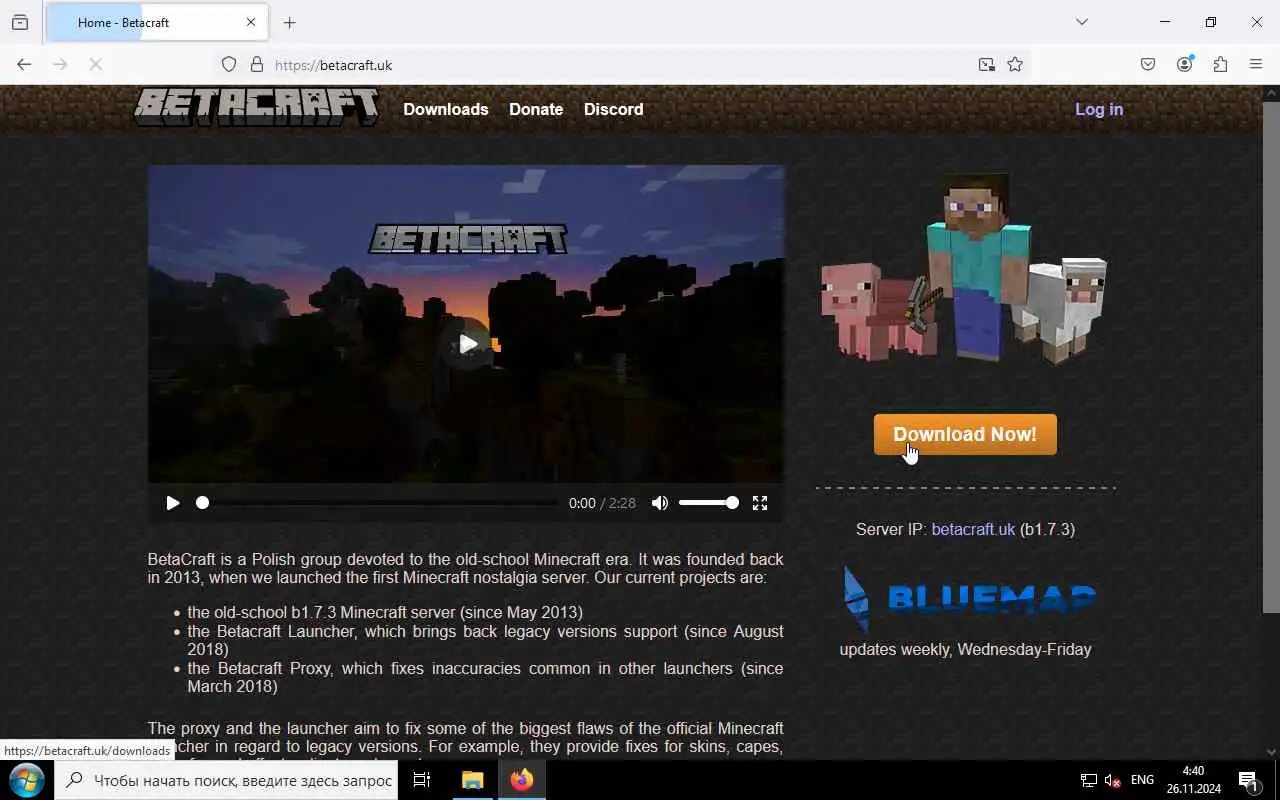Image resolution: width=1280 pixels, height=800 pixels.
Task: Click the Betacraft logo in header
Action: pos(257,107)
